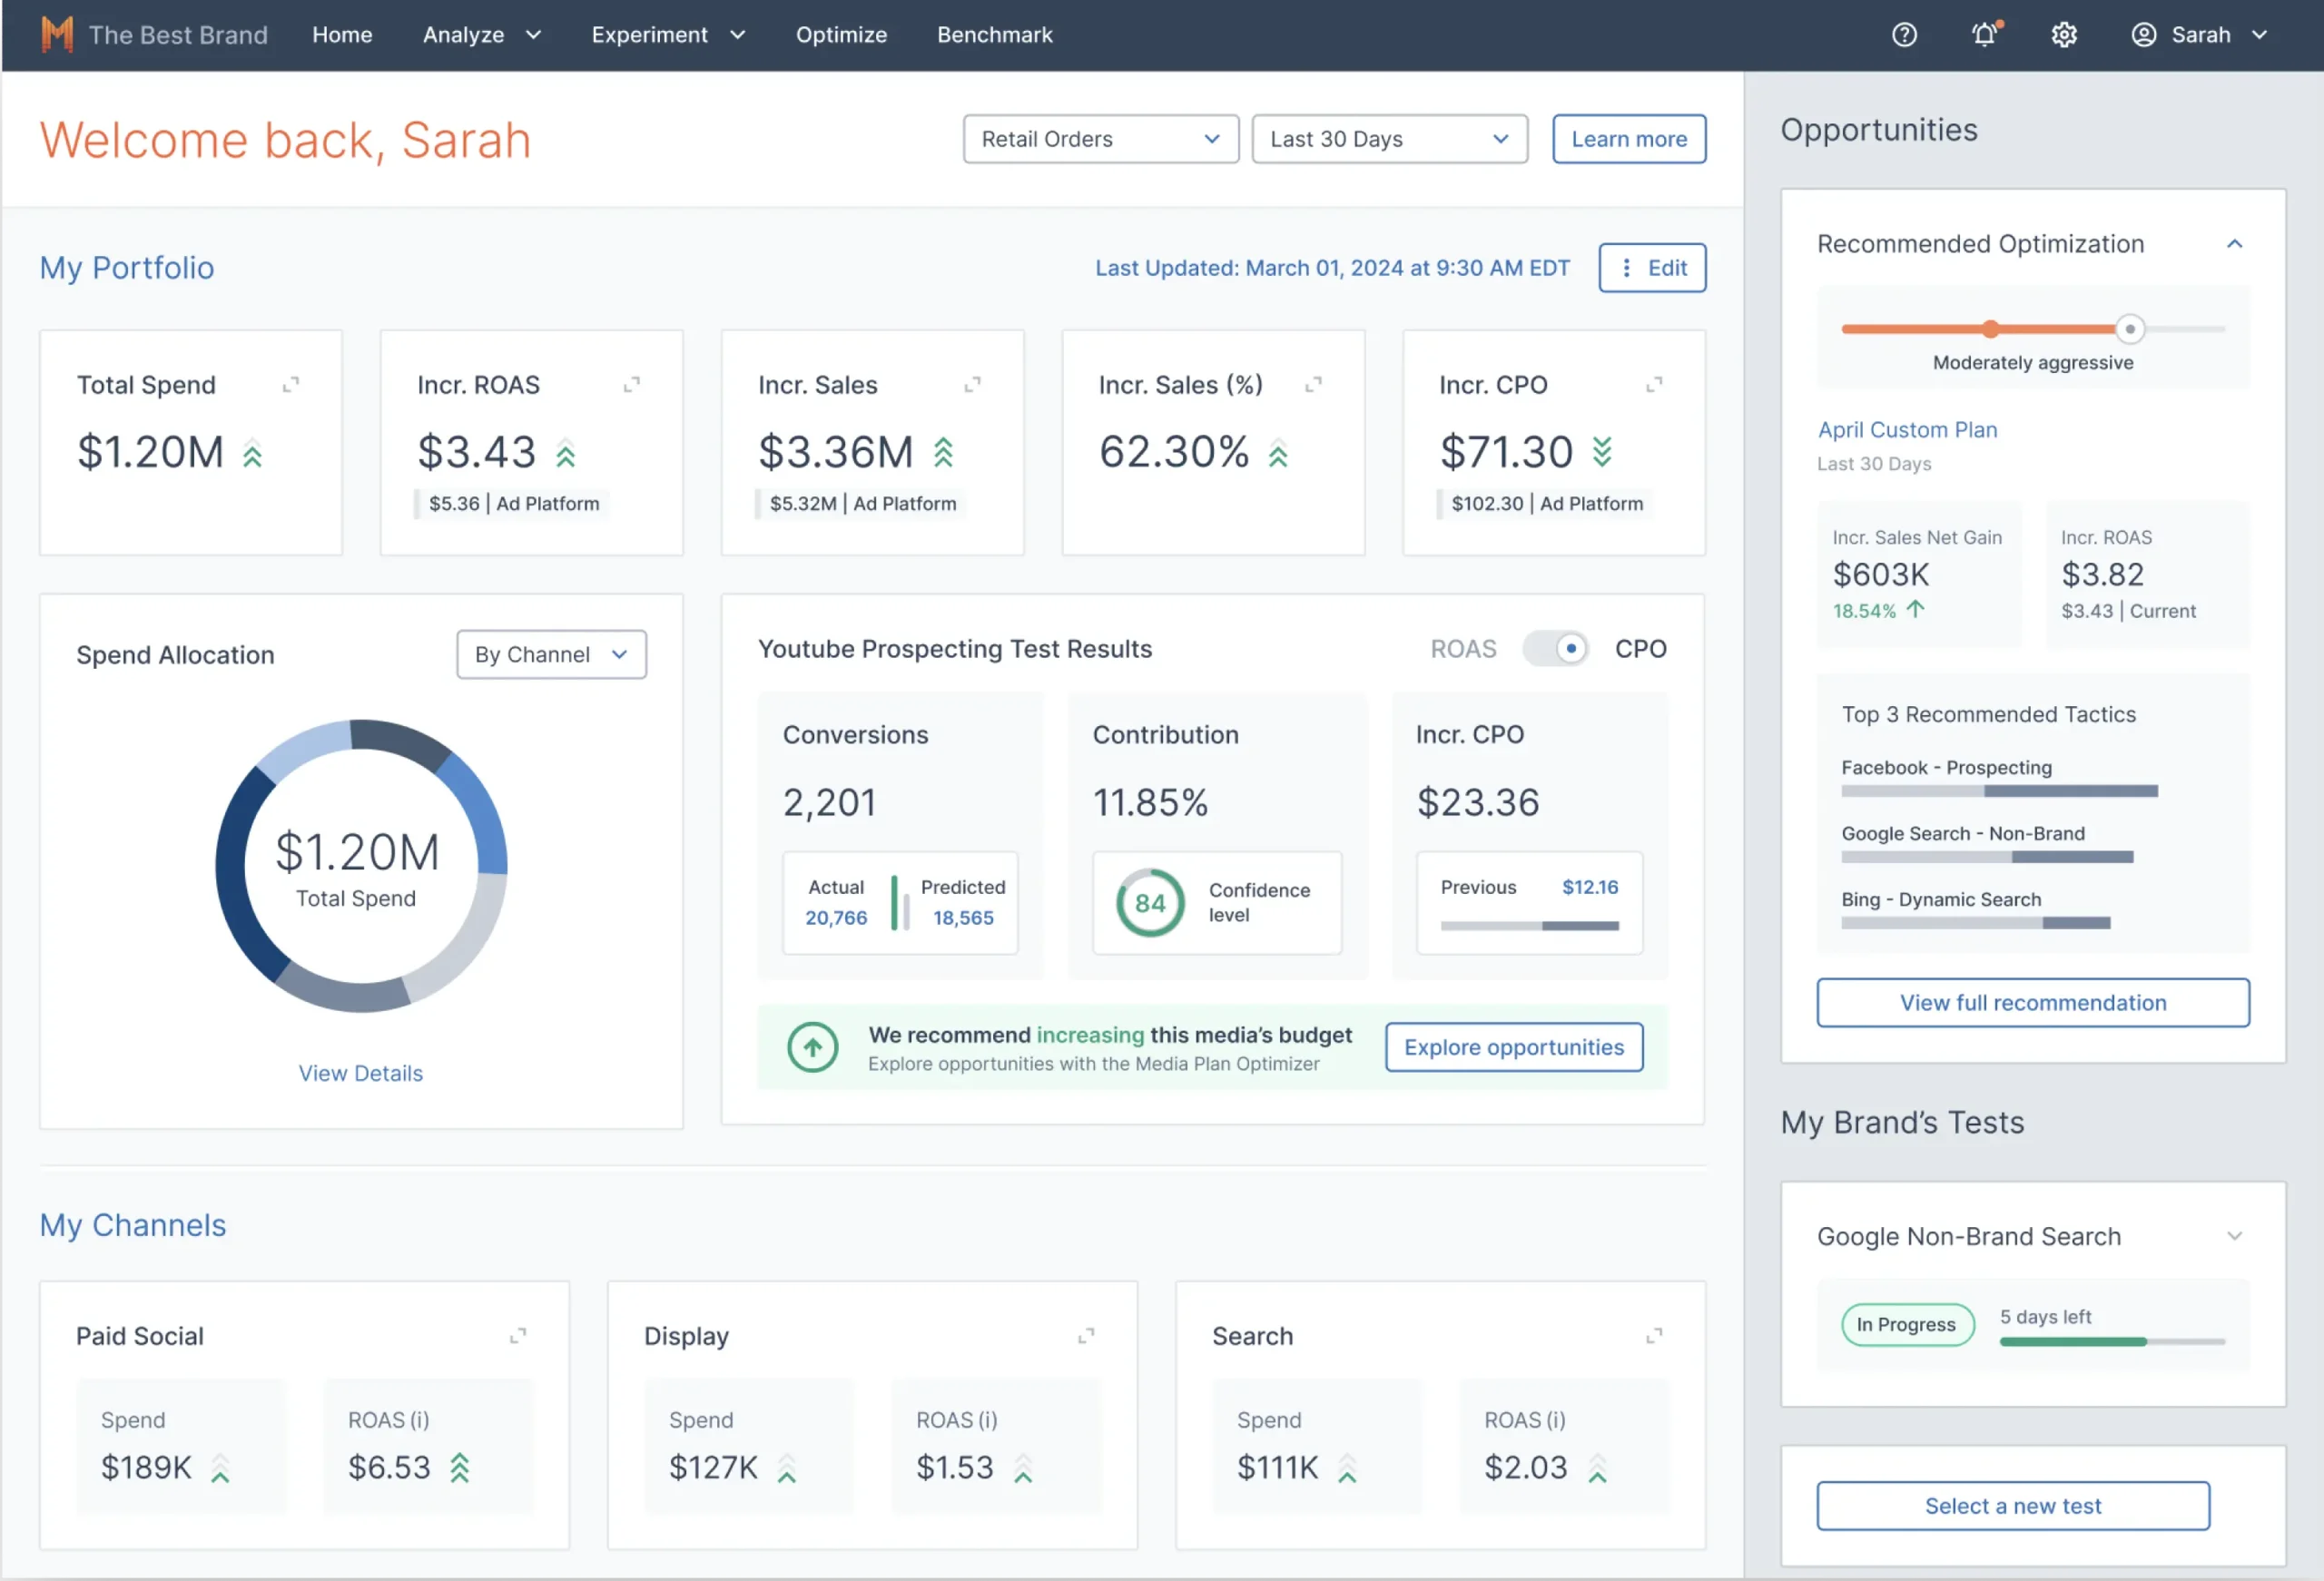2324x1581 pixels.
Task: Click the Incr. CPO downward trend arrows
Action: coord(1602,452)
